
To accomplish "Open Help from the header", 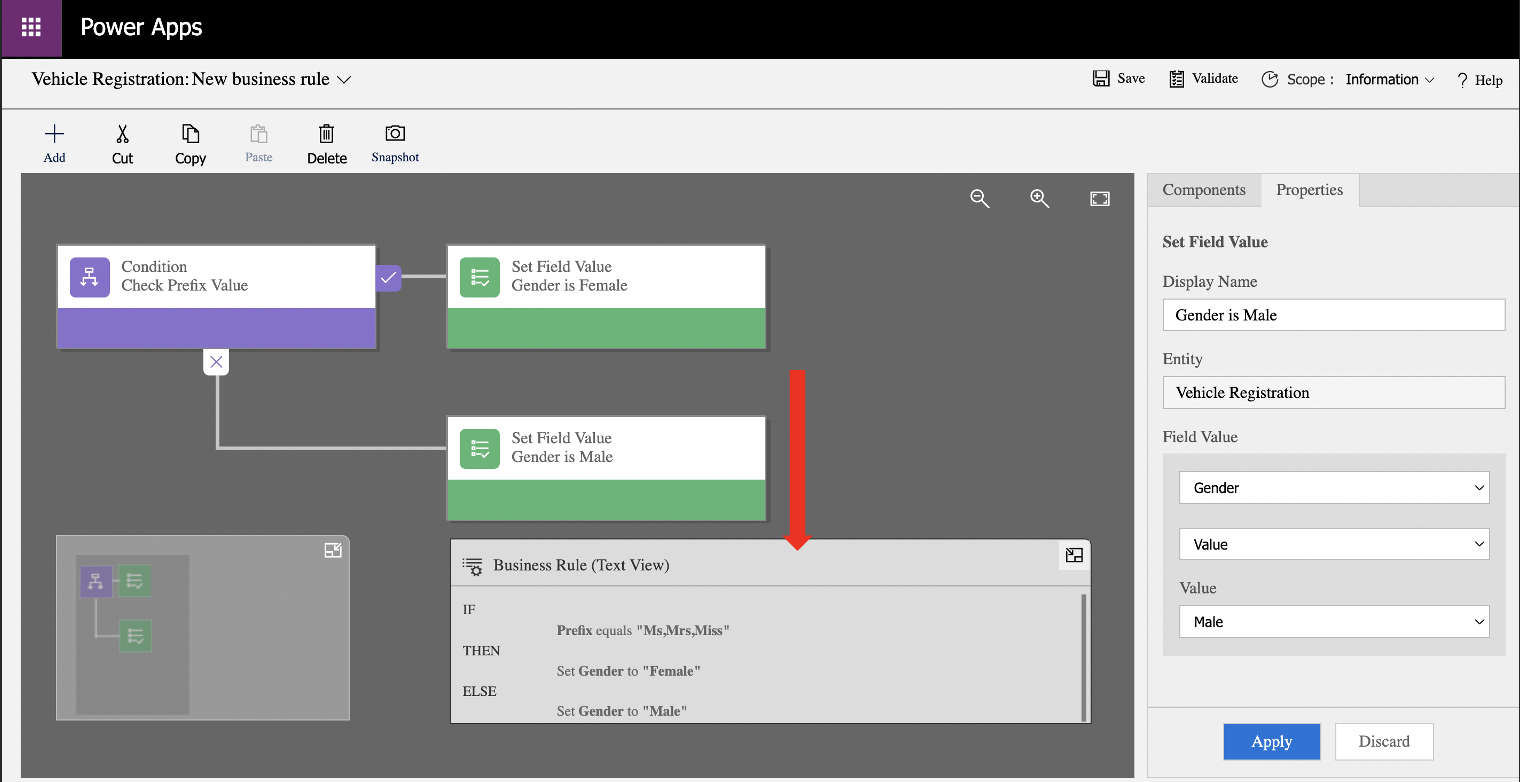I will tap(1479, 80).
